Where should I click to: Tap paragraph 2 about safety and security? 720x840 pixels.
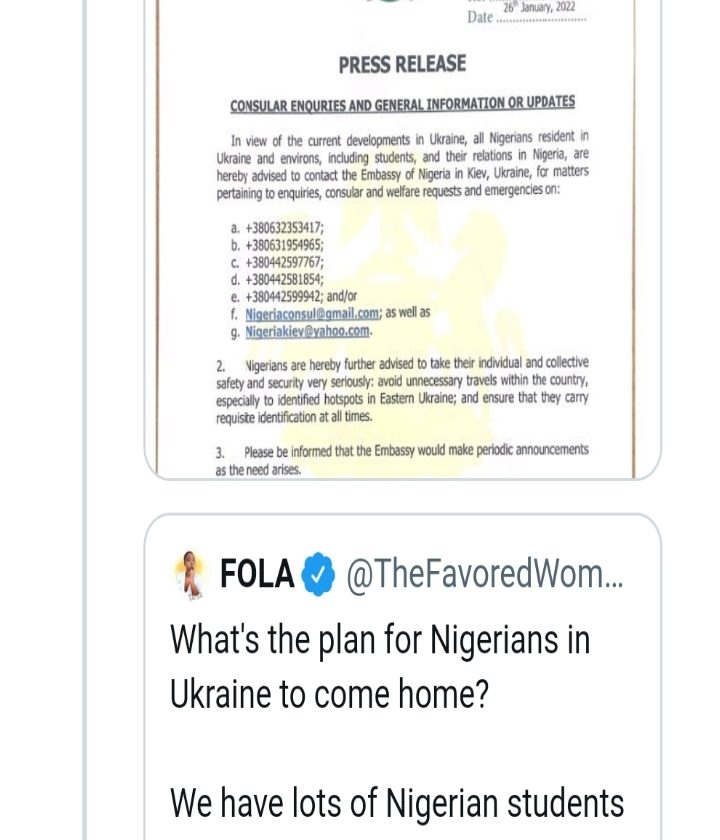pyautogui.click(x=402, y=389)
